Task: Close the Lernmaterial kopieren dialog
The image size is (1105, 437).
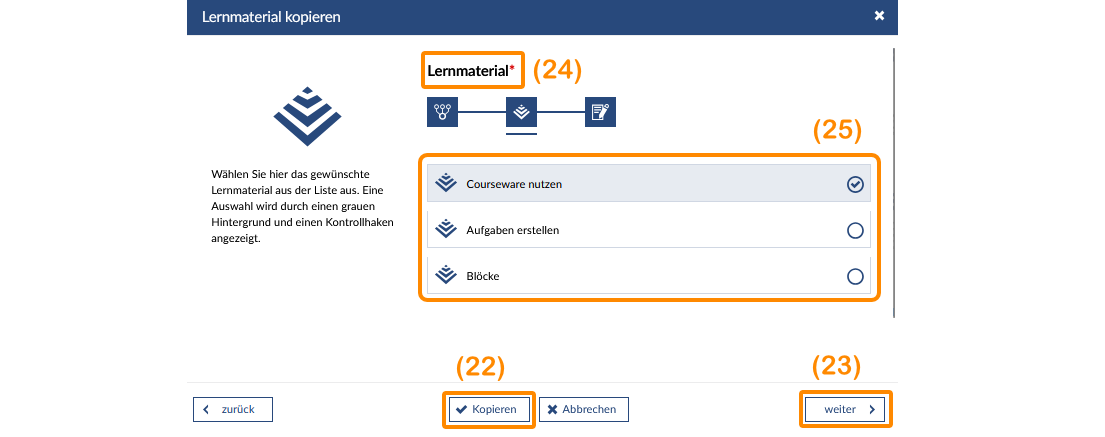Action: (879, 16)
